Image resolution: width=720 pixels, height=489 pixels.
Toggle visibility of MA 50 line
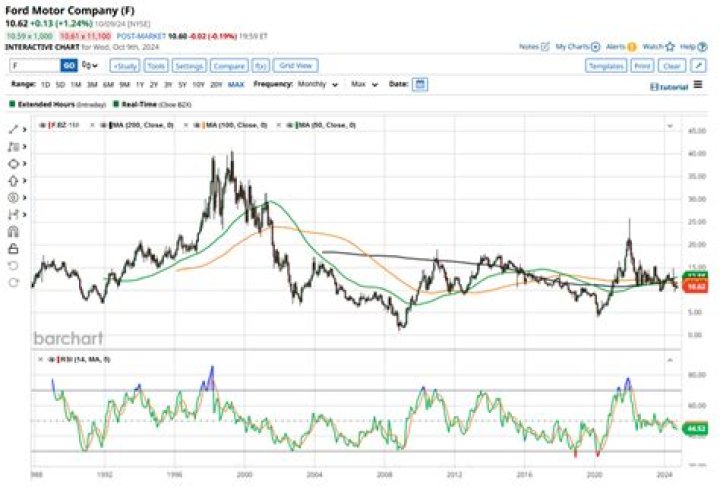click(290, 125)
